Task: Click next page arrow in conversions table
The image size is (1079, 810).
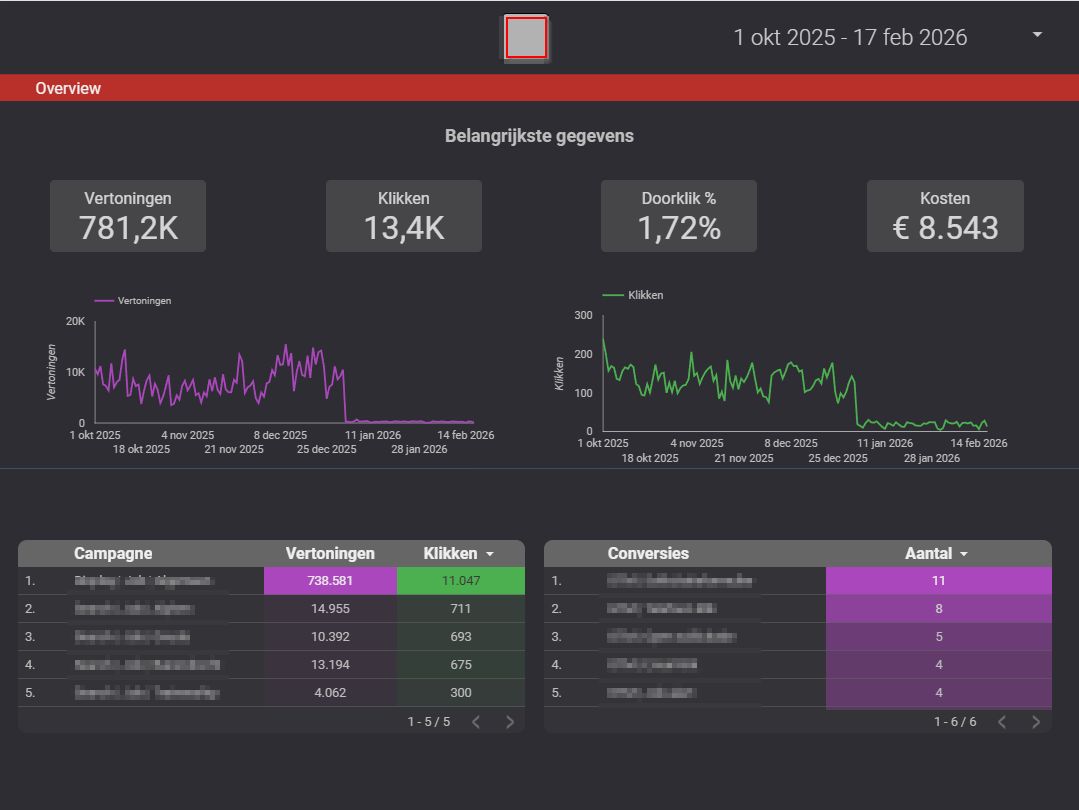Action: coord(1036,722)
